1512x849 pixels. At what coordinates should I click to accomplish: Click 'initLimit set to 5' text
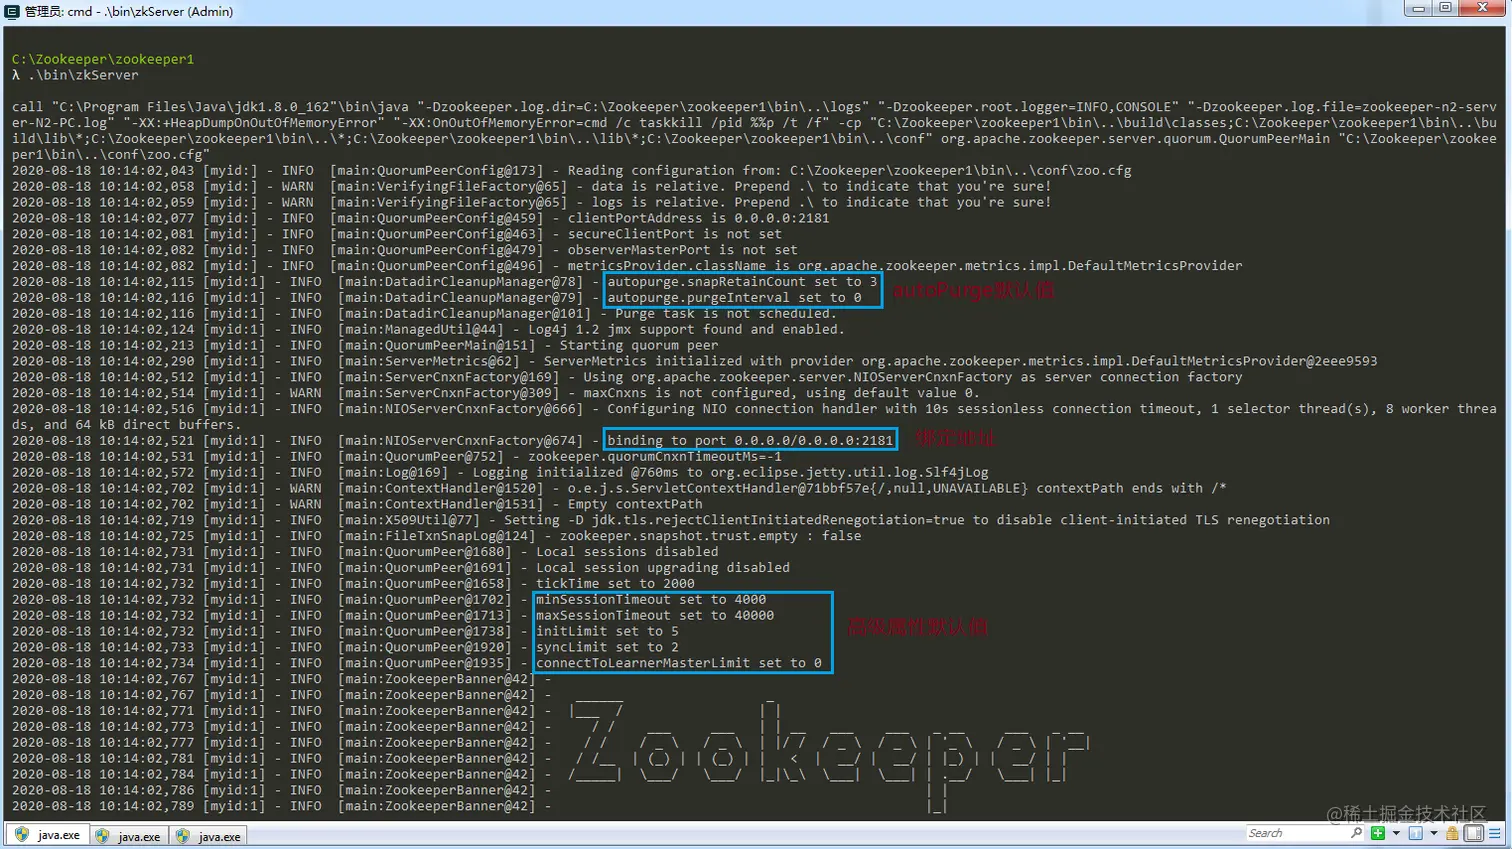pyautogui.click(x=607, y=631)
